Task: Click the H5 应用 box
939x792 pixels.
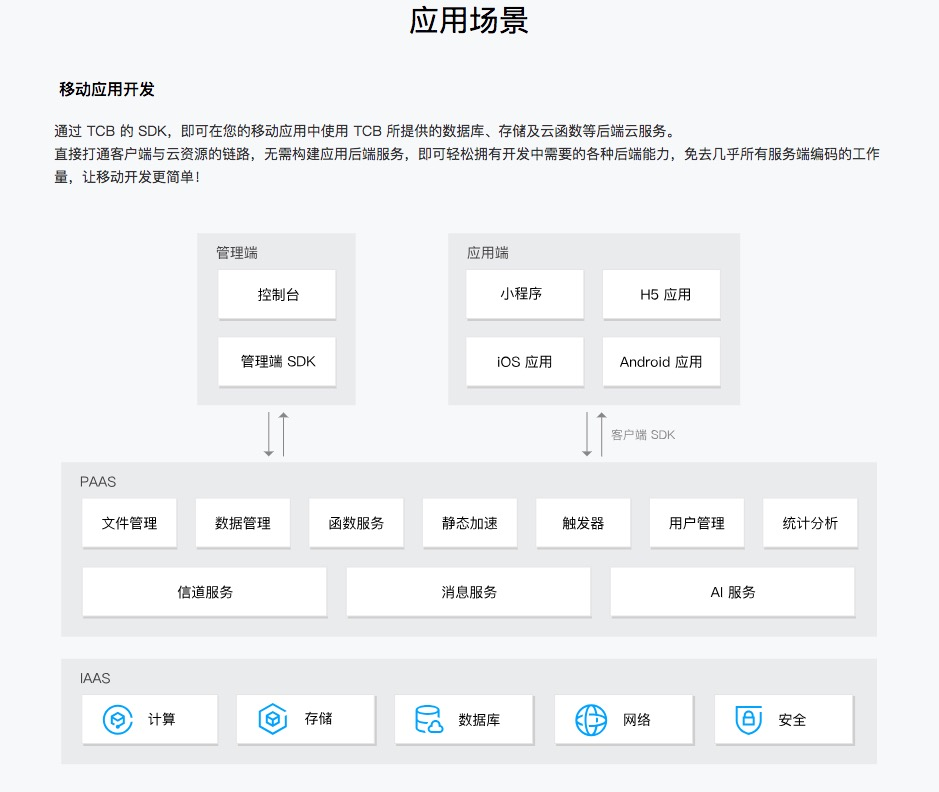Action: point(661,295)
